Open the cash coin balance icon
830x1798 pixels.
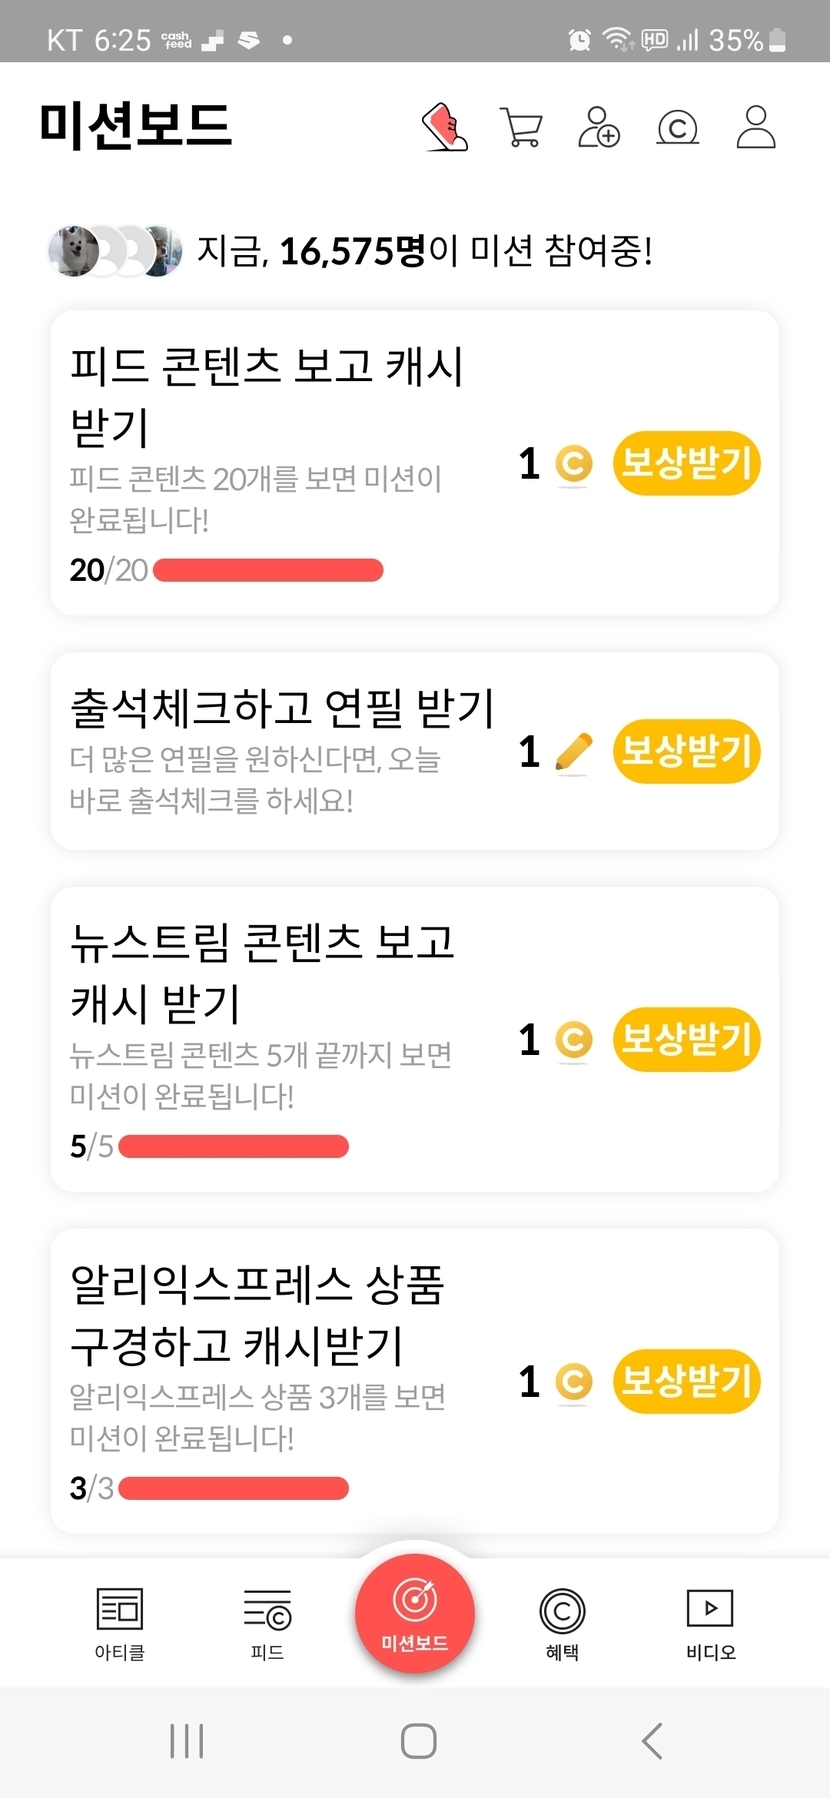click(677, 128)
